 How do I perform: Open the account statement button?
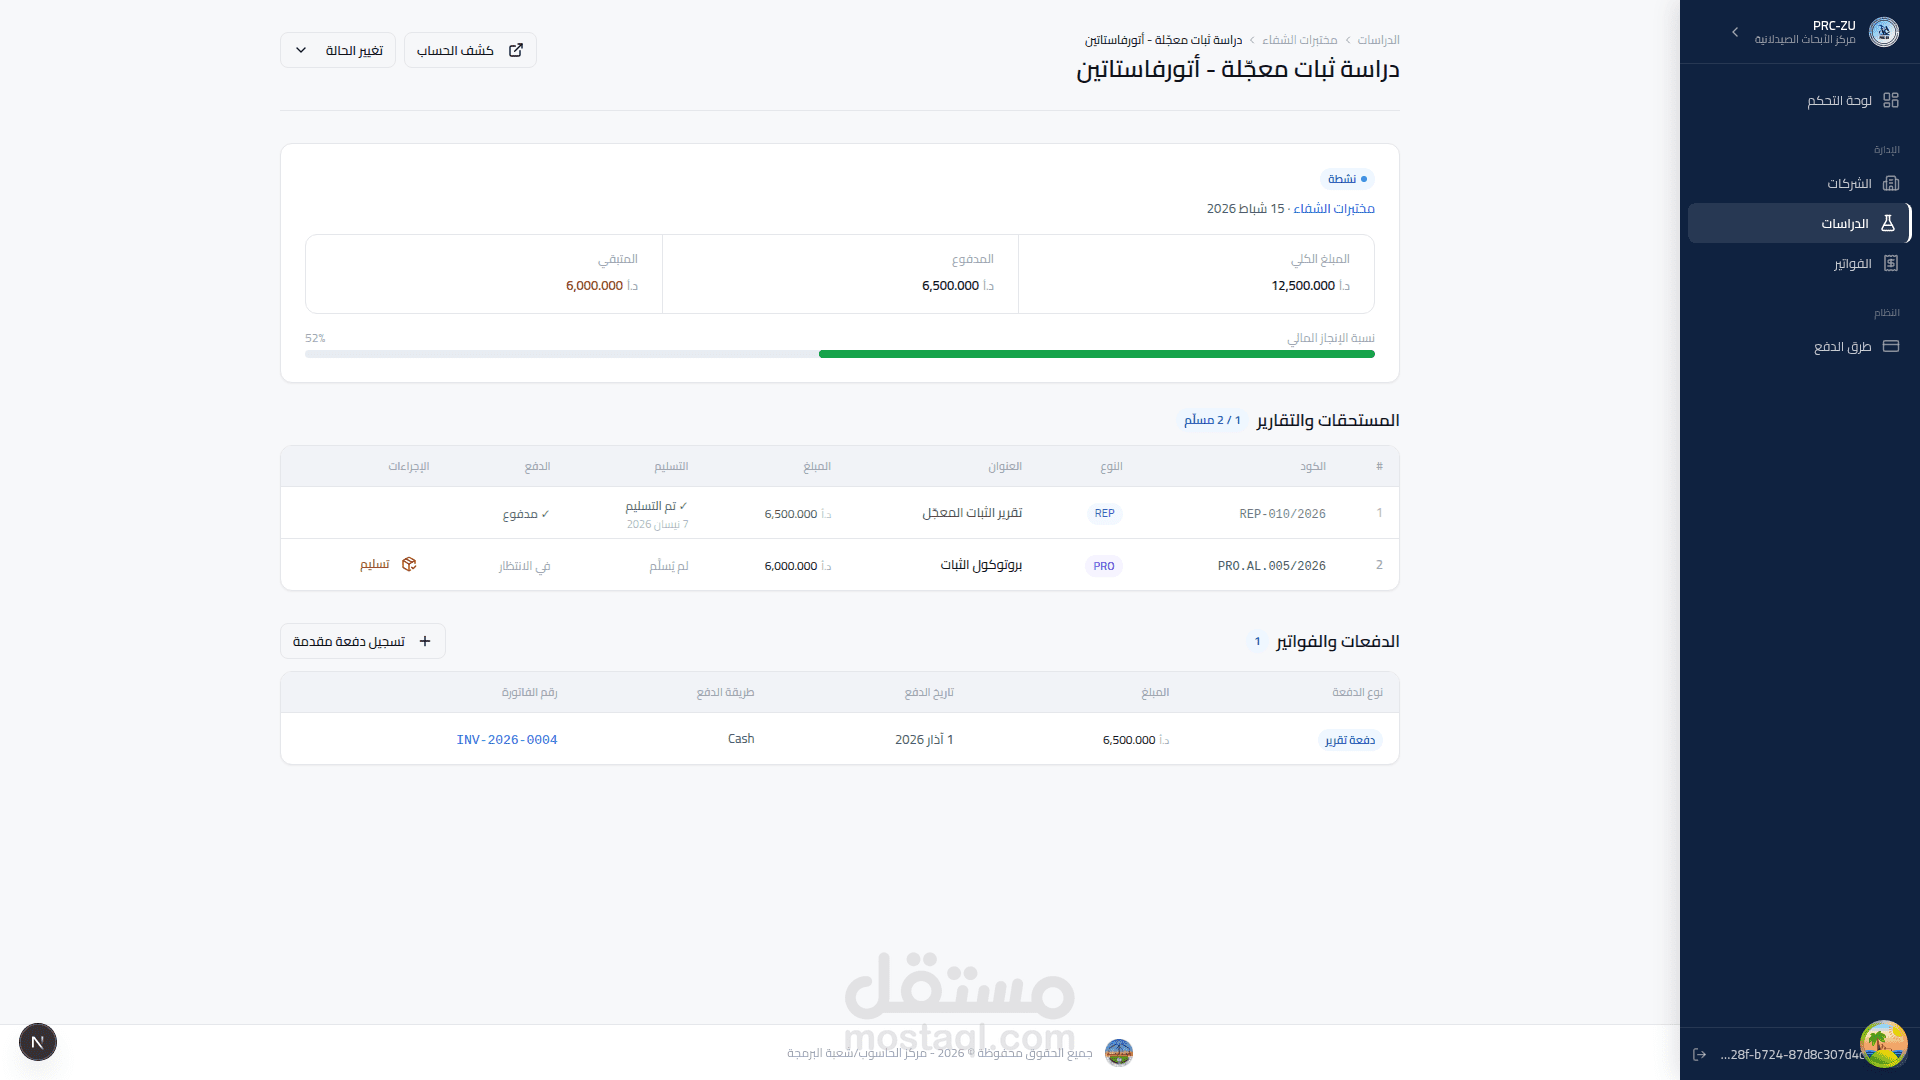pyautogui.click(x=470, y=50)
